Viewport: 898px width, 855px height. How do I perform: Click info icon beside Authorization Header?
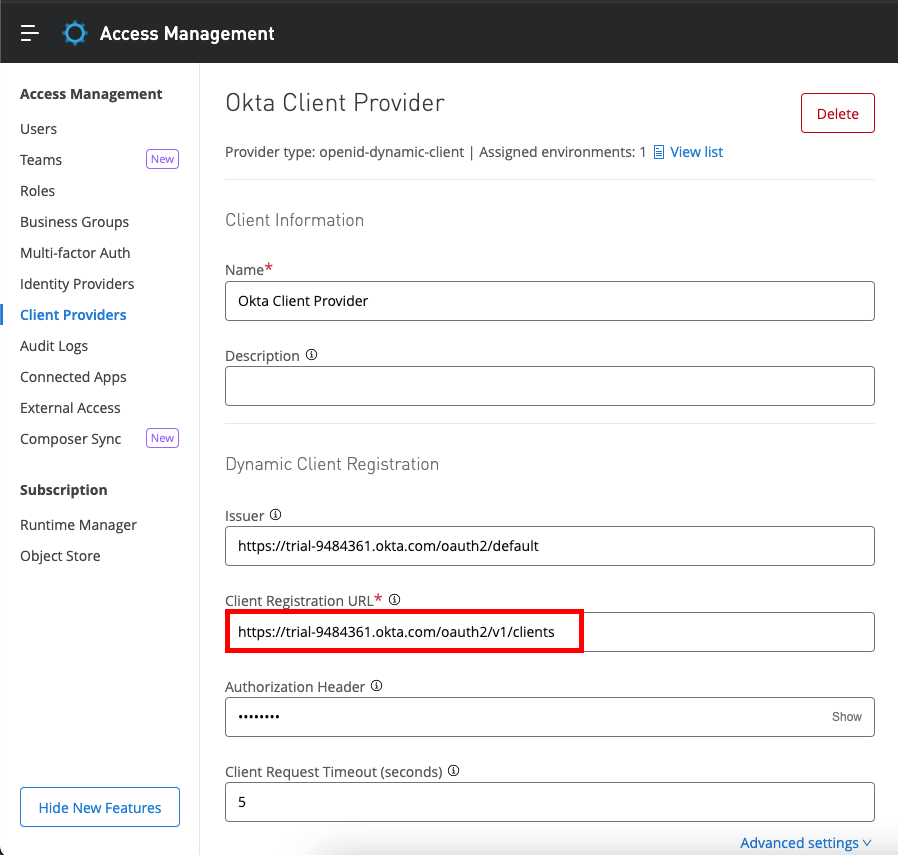tap(377, 686)
